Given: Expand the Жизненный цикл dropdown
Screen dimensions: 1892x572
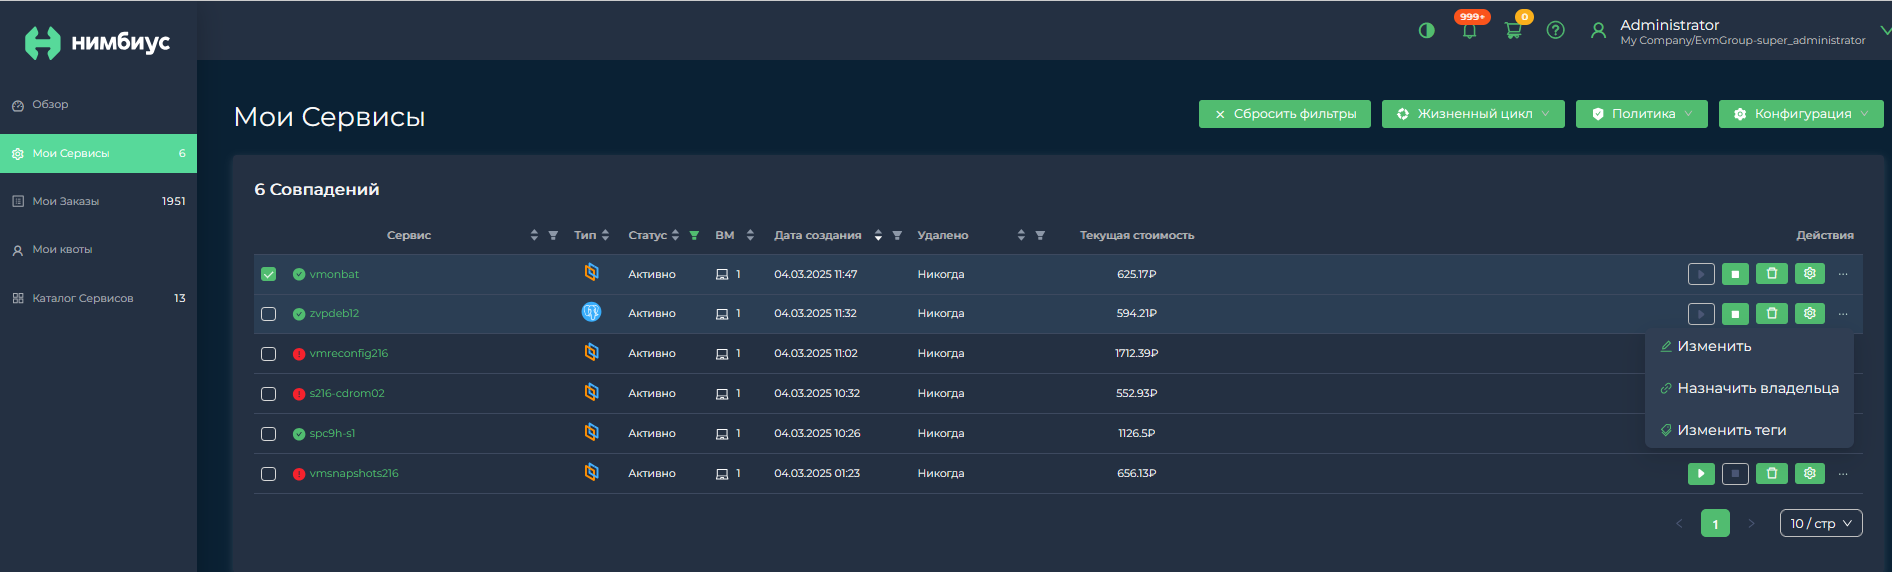Looking at the screenshot, I should click(1473, 114).
